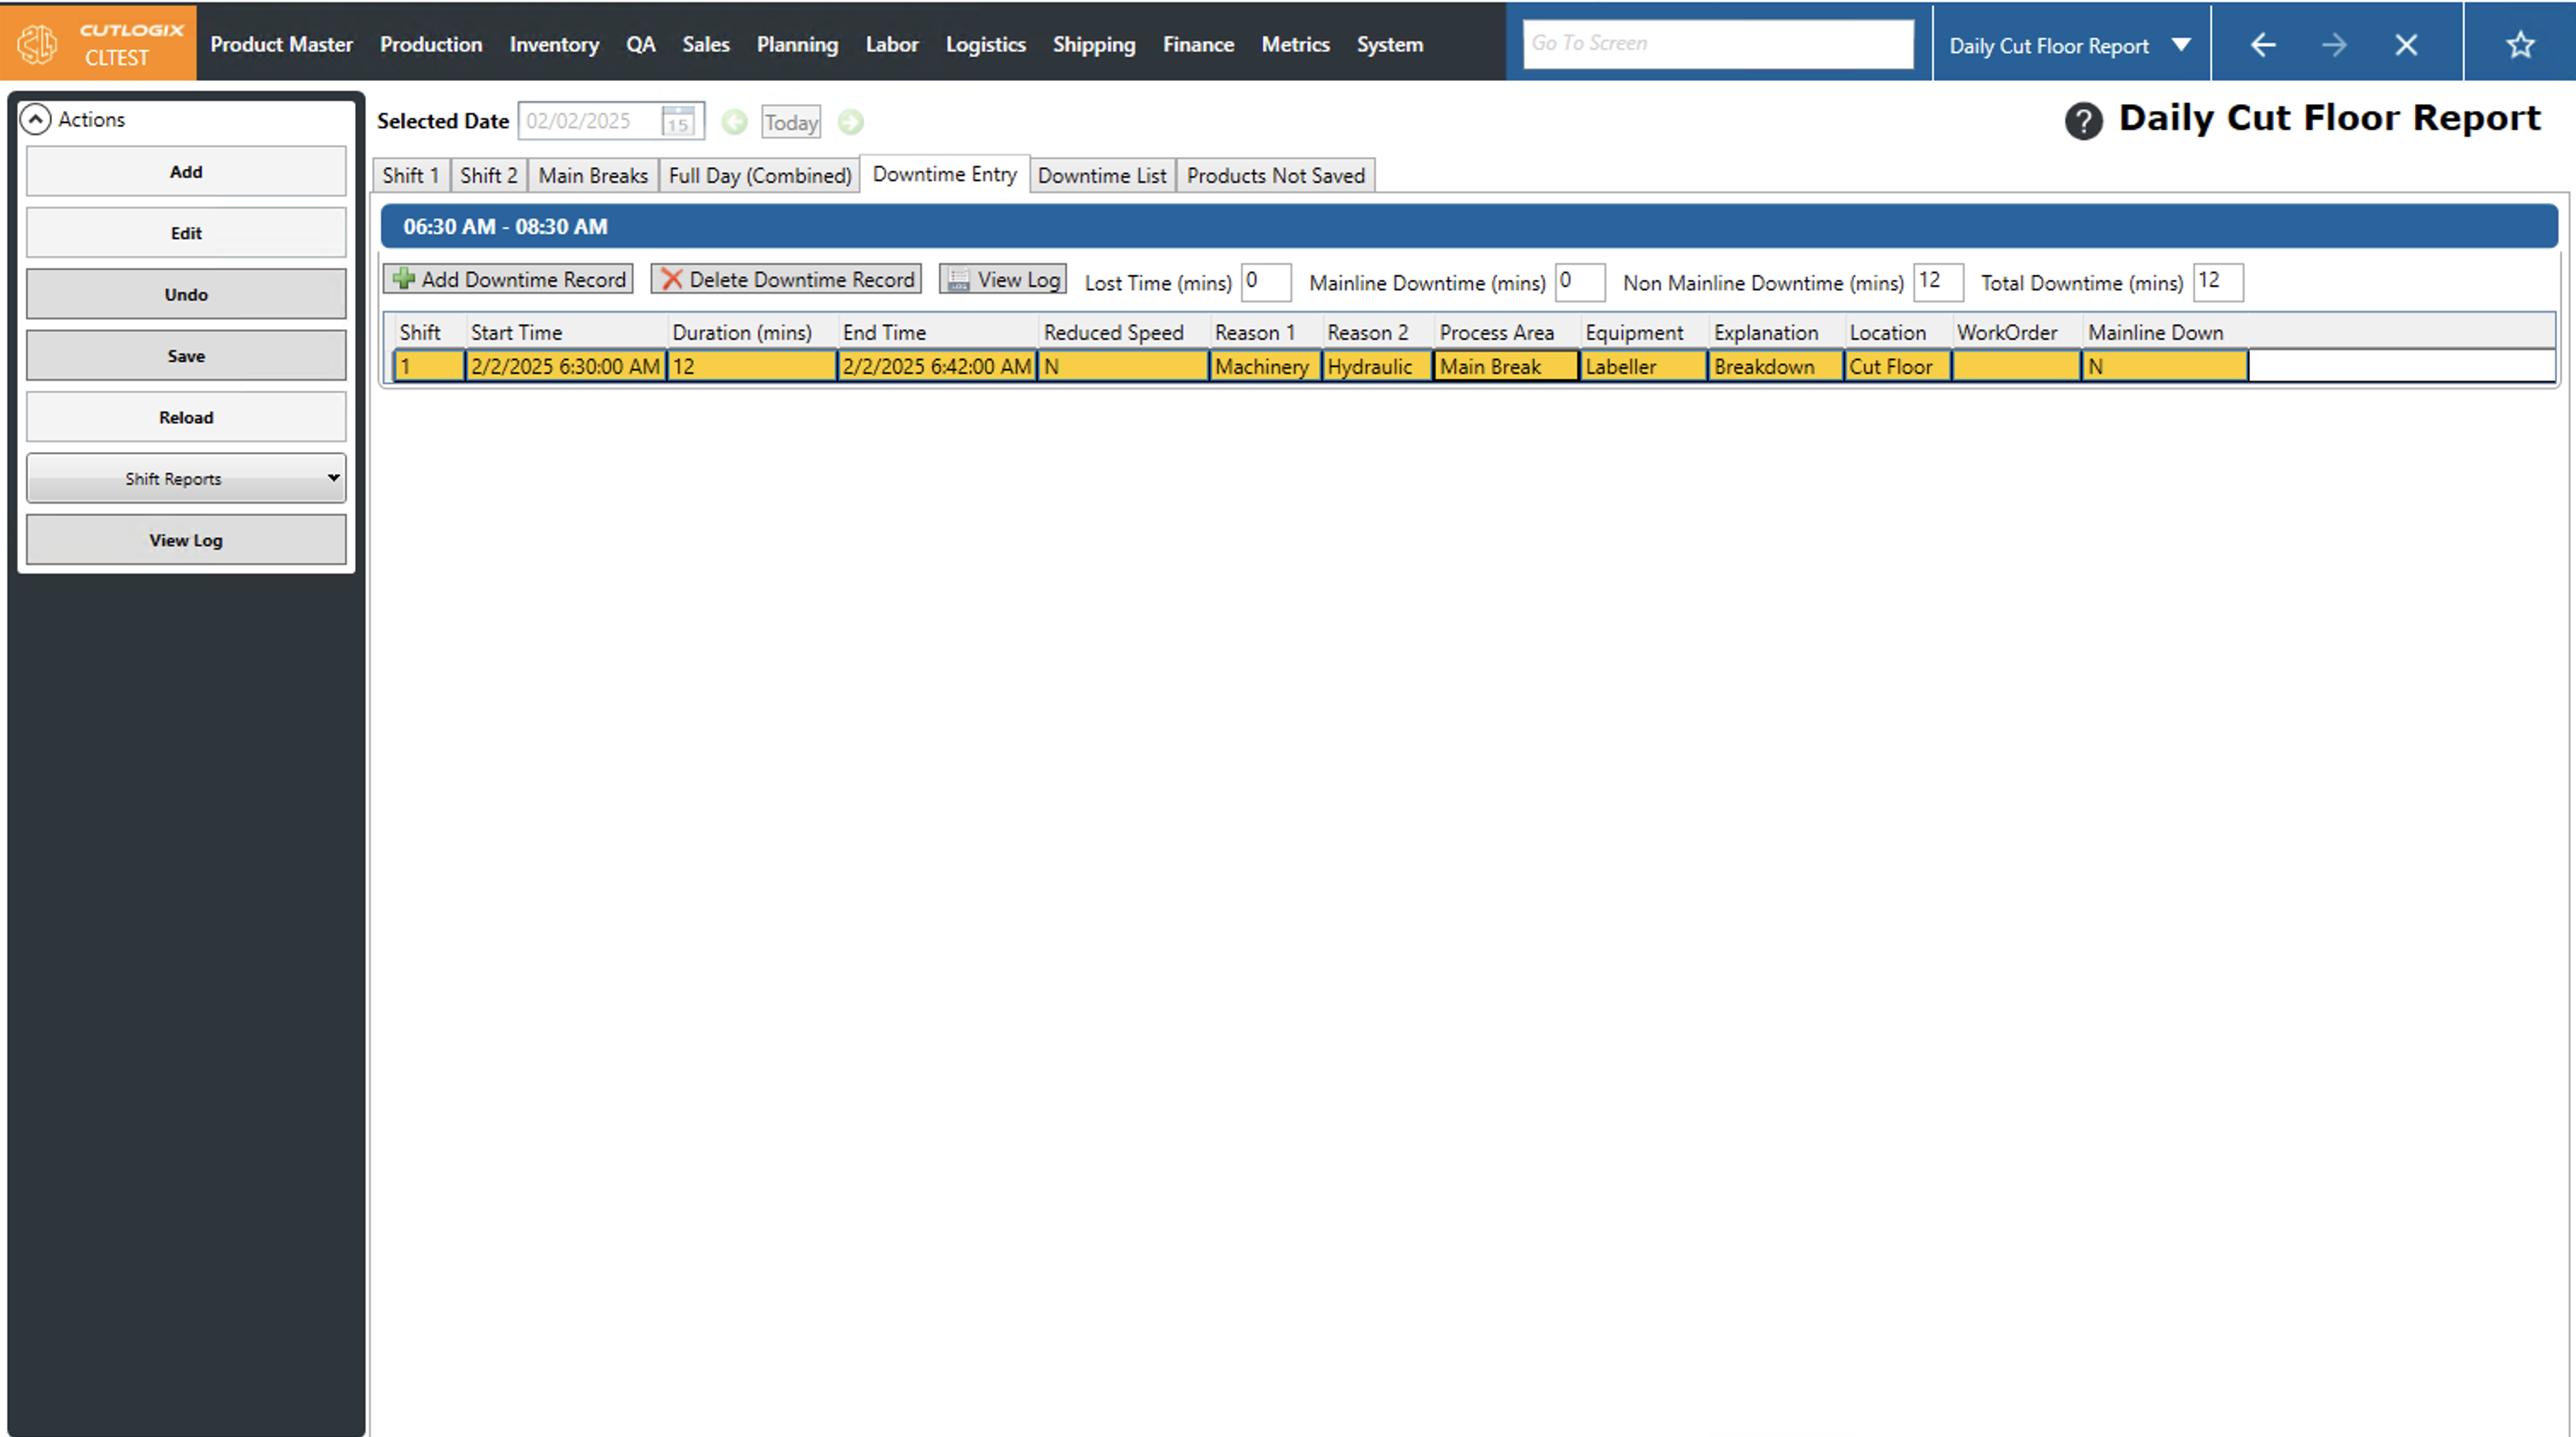The height and width of the screenshot is (1437, 2576).
Task: Click the help question mark icon
Action: pos(2083,121)
